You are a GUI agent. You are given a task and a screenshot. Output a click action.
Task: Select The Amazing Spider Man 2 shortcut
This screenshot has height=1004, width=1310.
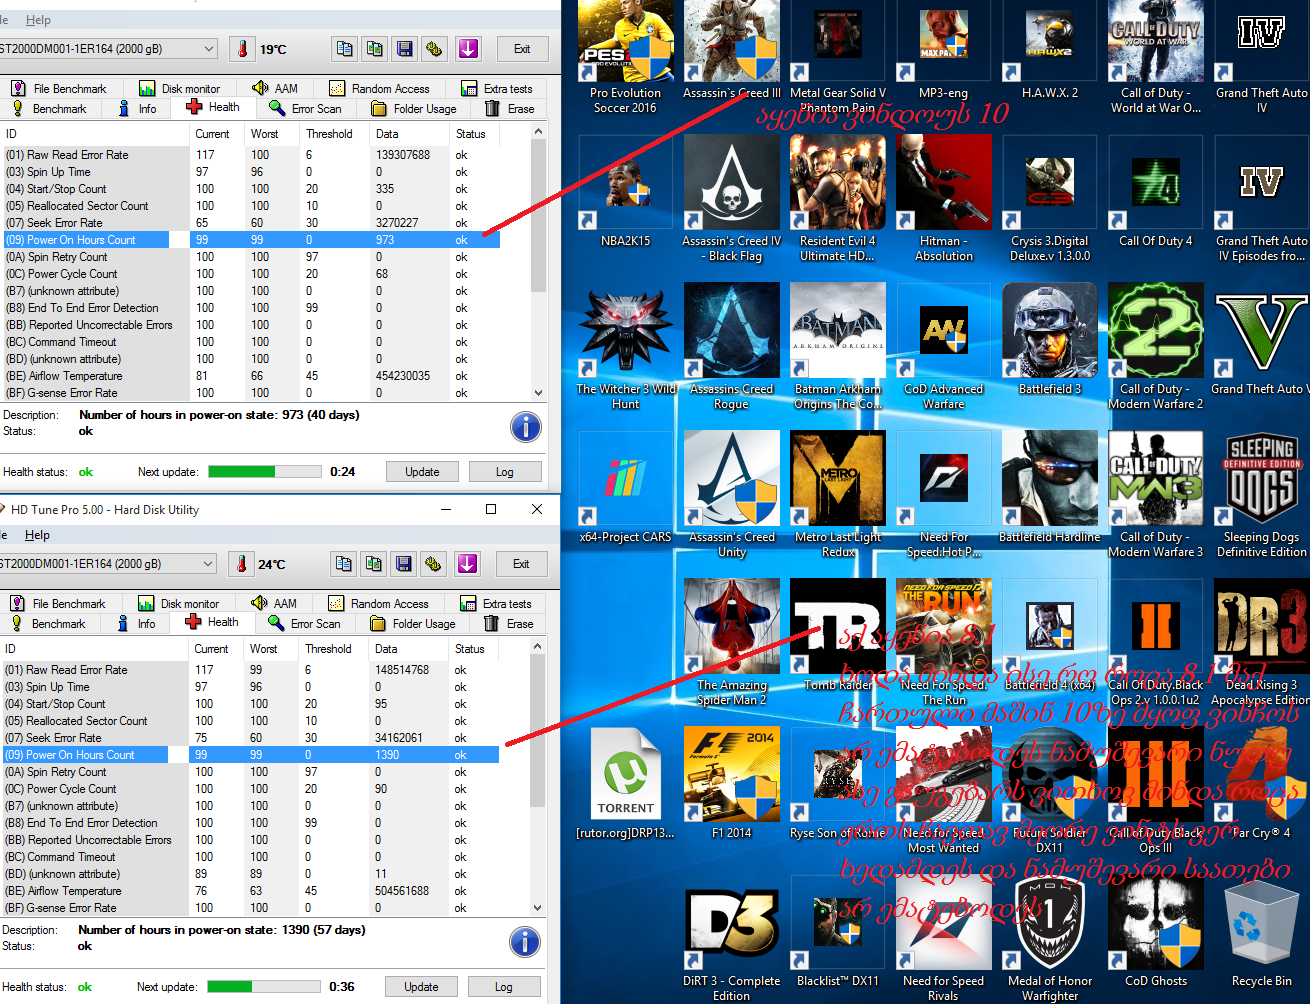coord(732,642)
